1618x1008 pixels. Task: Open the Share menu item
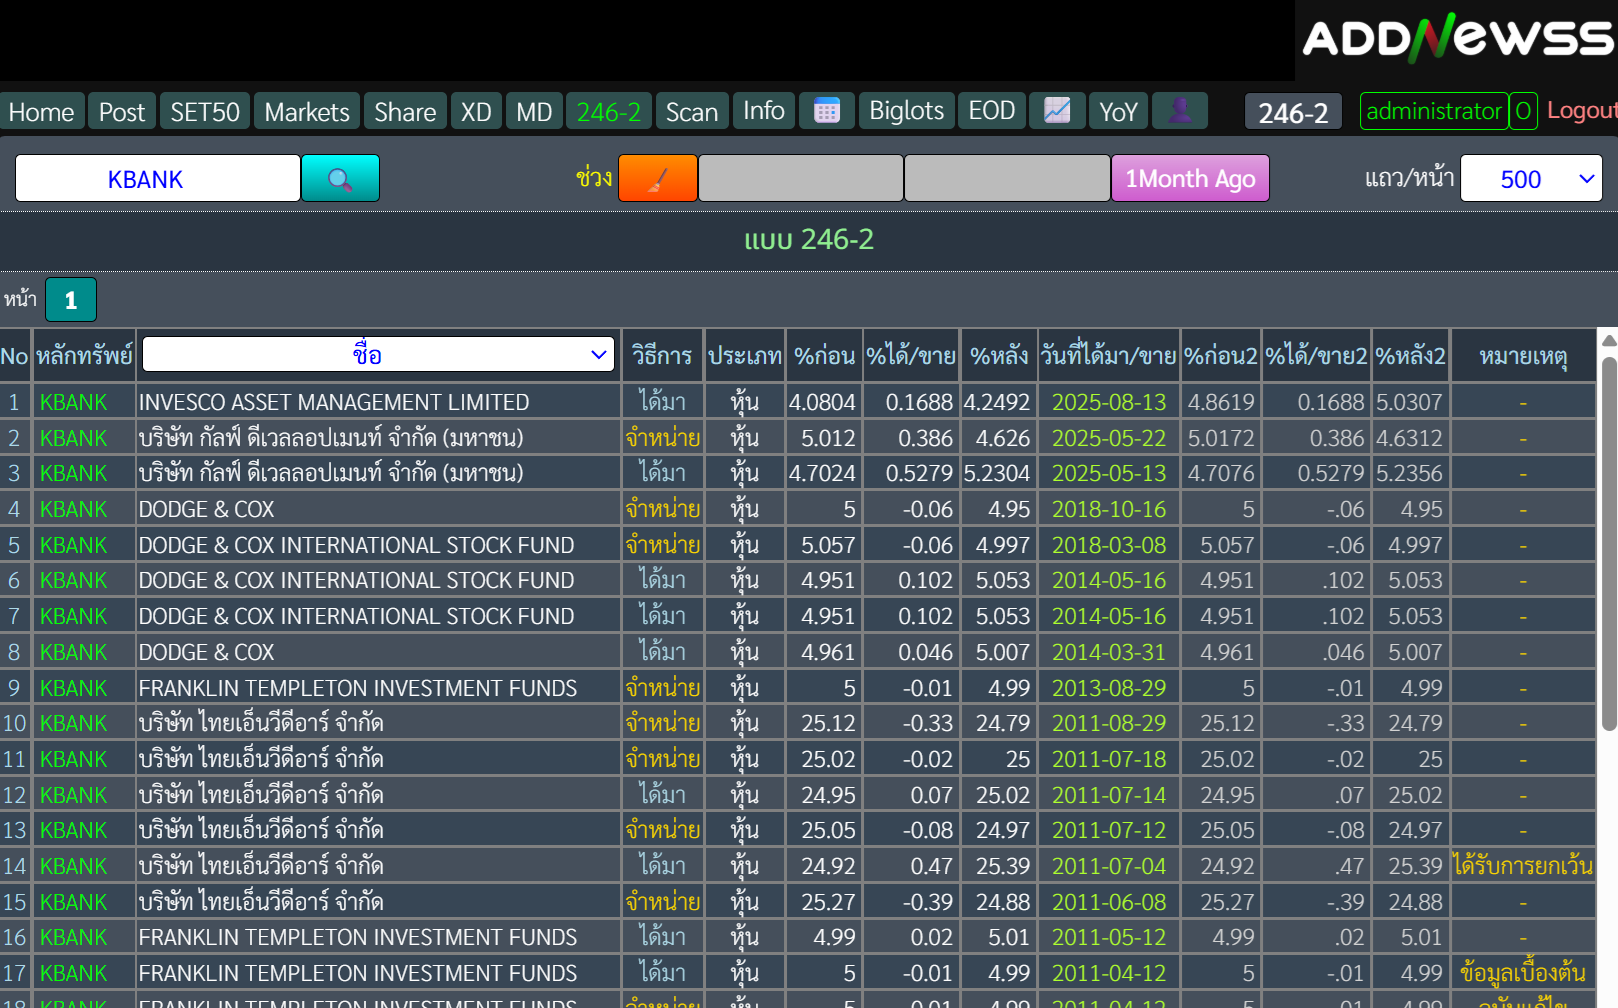point(405,111)
